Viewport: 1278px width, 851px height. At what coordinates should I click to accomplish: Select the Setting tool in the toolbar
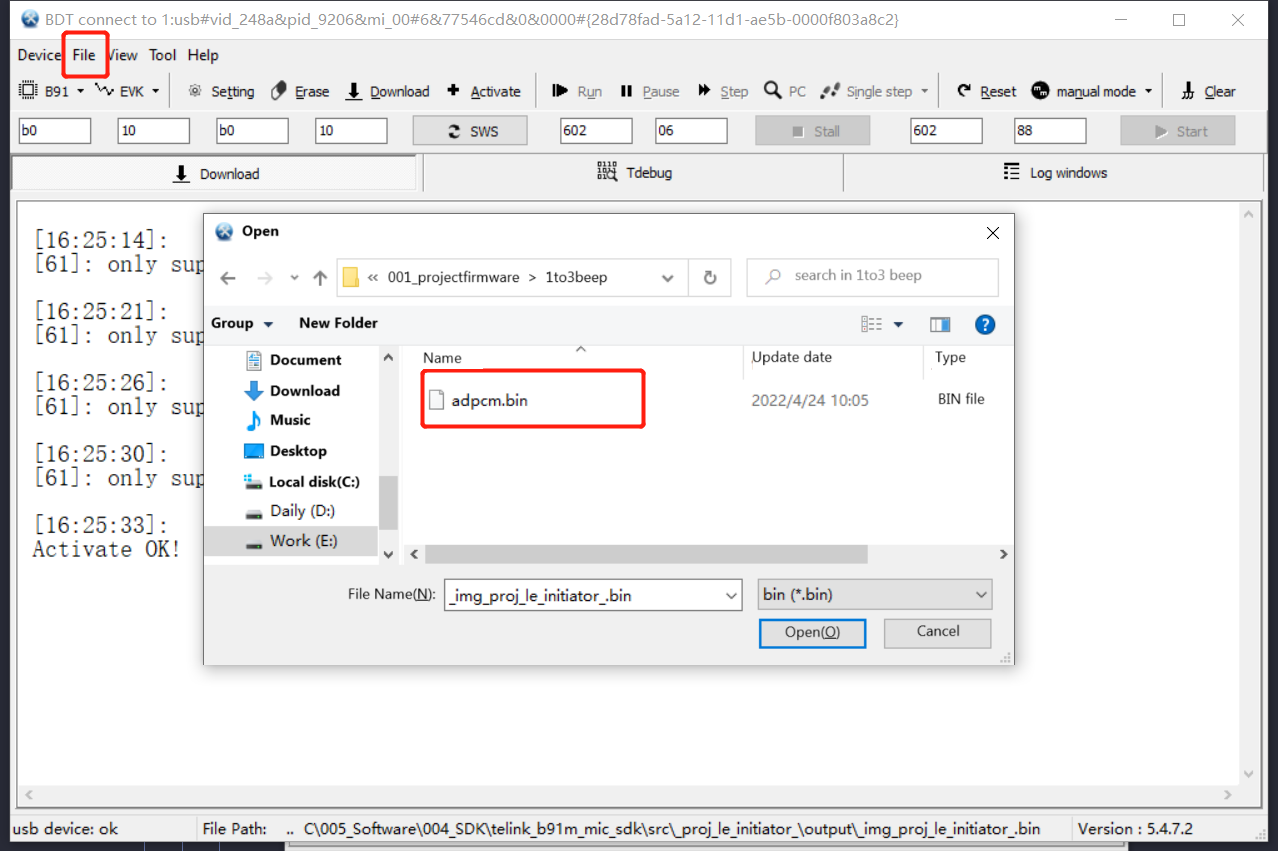(220, 90)
